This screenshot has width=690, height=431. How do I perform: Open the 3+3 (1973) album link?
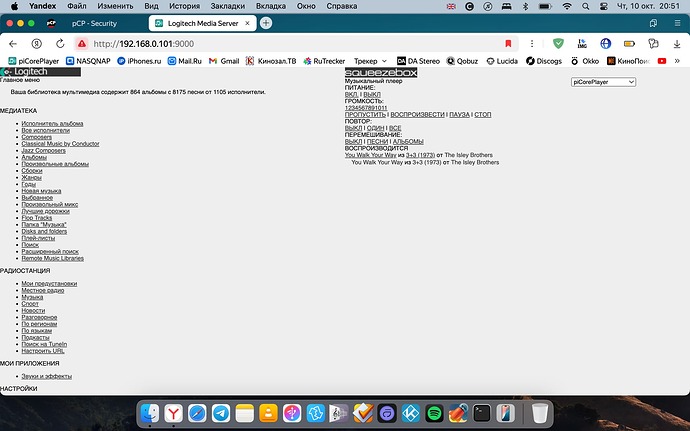(x=420, y=155)
